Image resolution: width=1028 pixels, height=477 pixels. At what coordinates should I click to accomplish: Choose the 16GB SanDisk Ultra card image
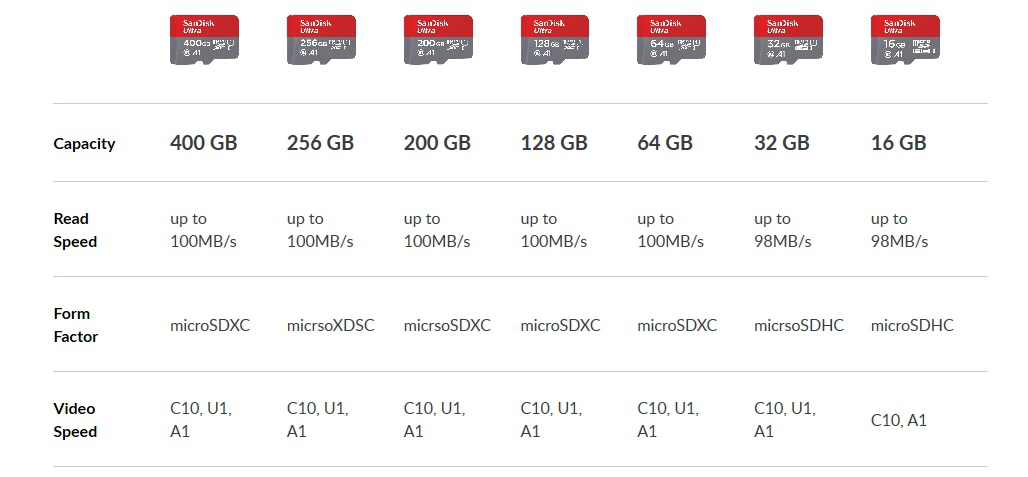[905, 40]
